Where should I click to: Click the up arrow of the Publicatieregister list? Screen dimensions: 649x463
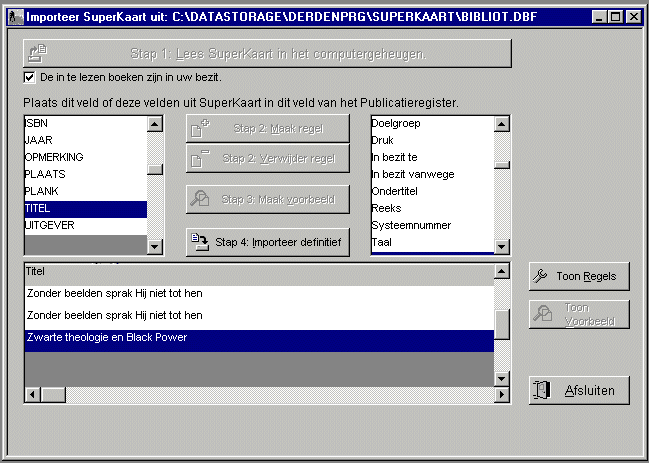[502, 124]
